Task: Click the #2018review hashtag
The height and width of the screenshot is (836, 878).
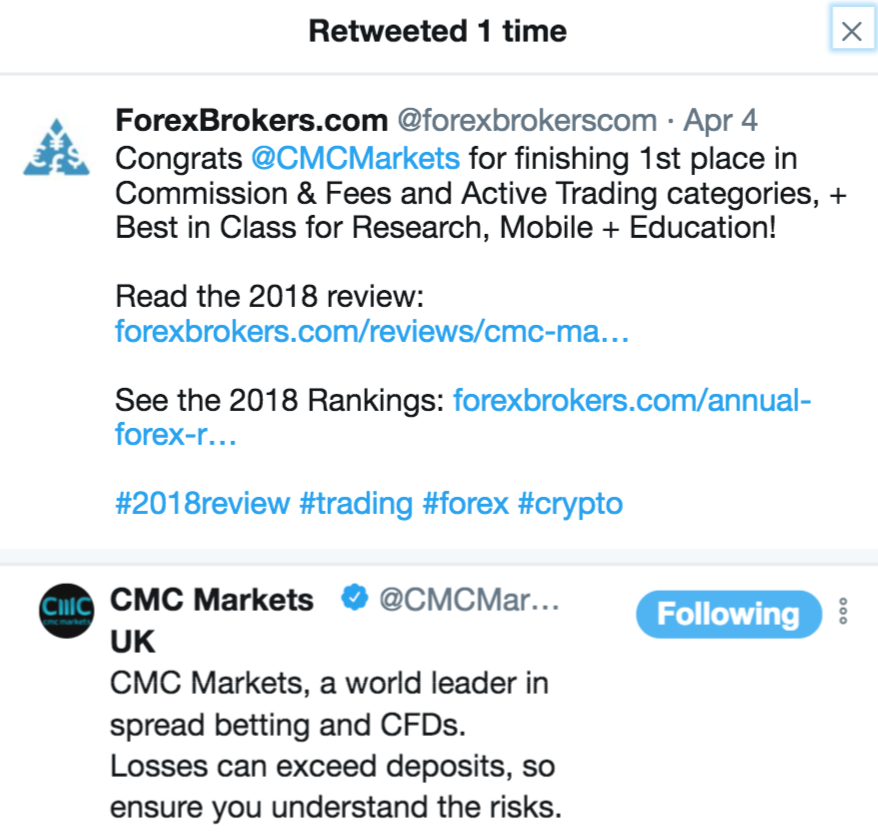Action: pyautogui.click(x=202, y=502)
